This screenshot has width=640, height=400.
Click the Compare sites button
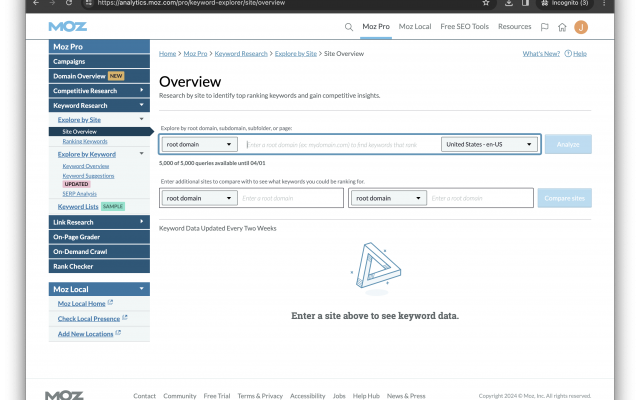(x=564, y=198)
